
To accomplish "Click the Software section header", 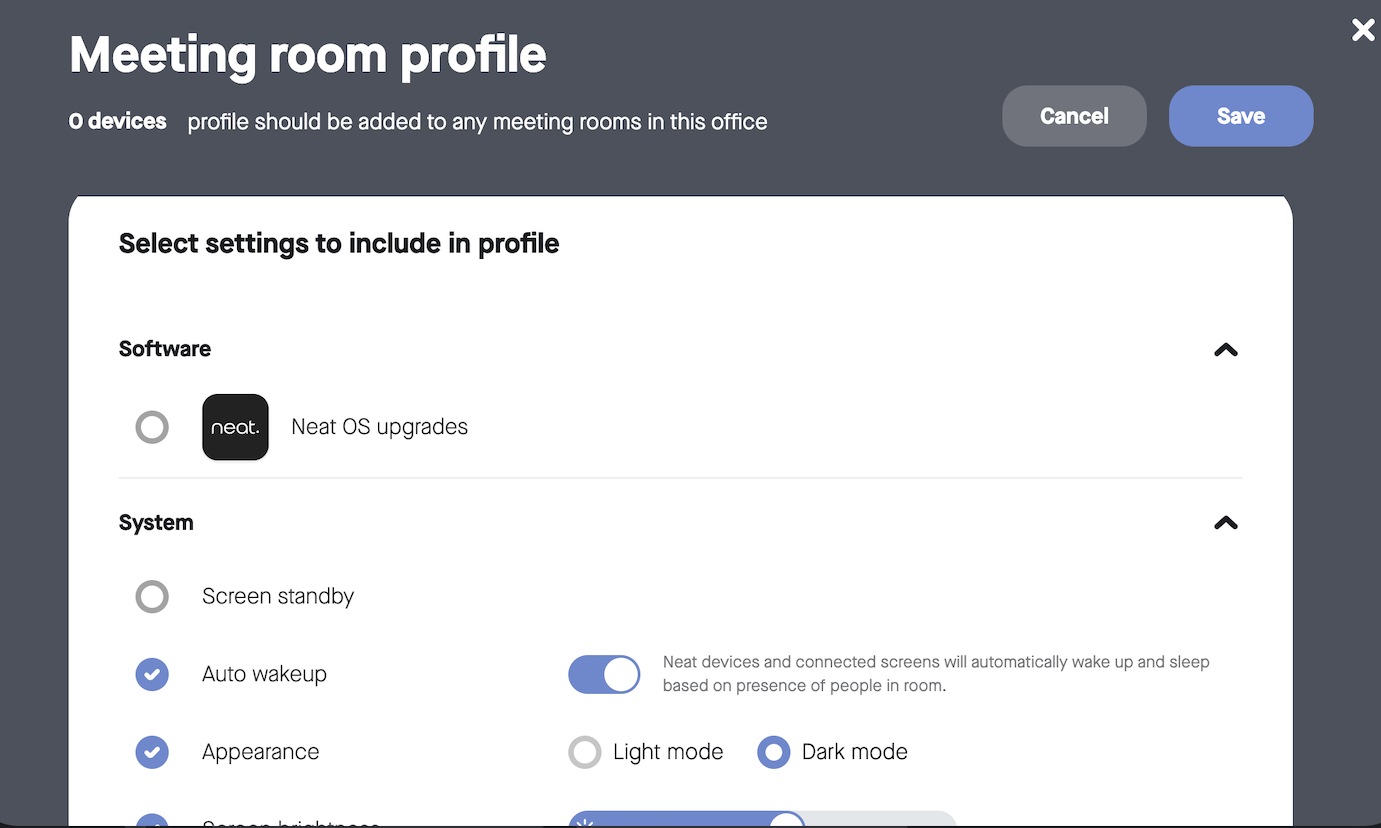I will coord(165,349).
